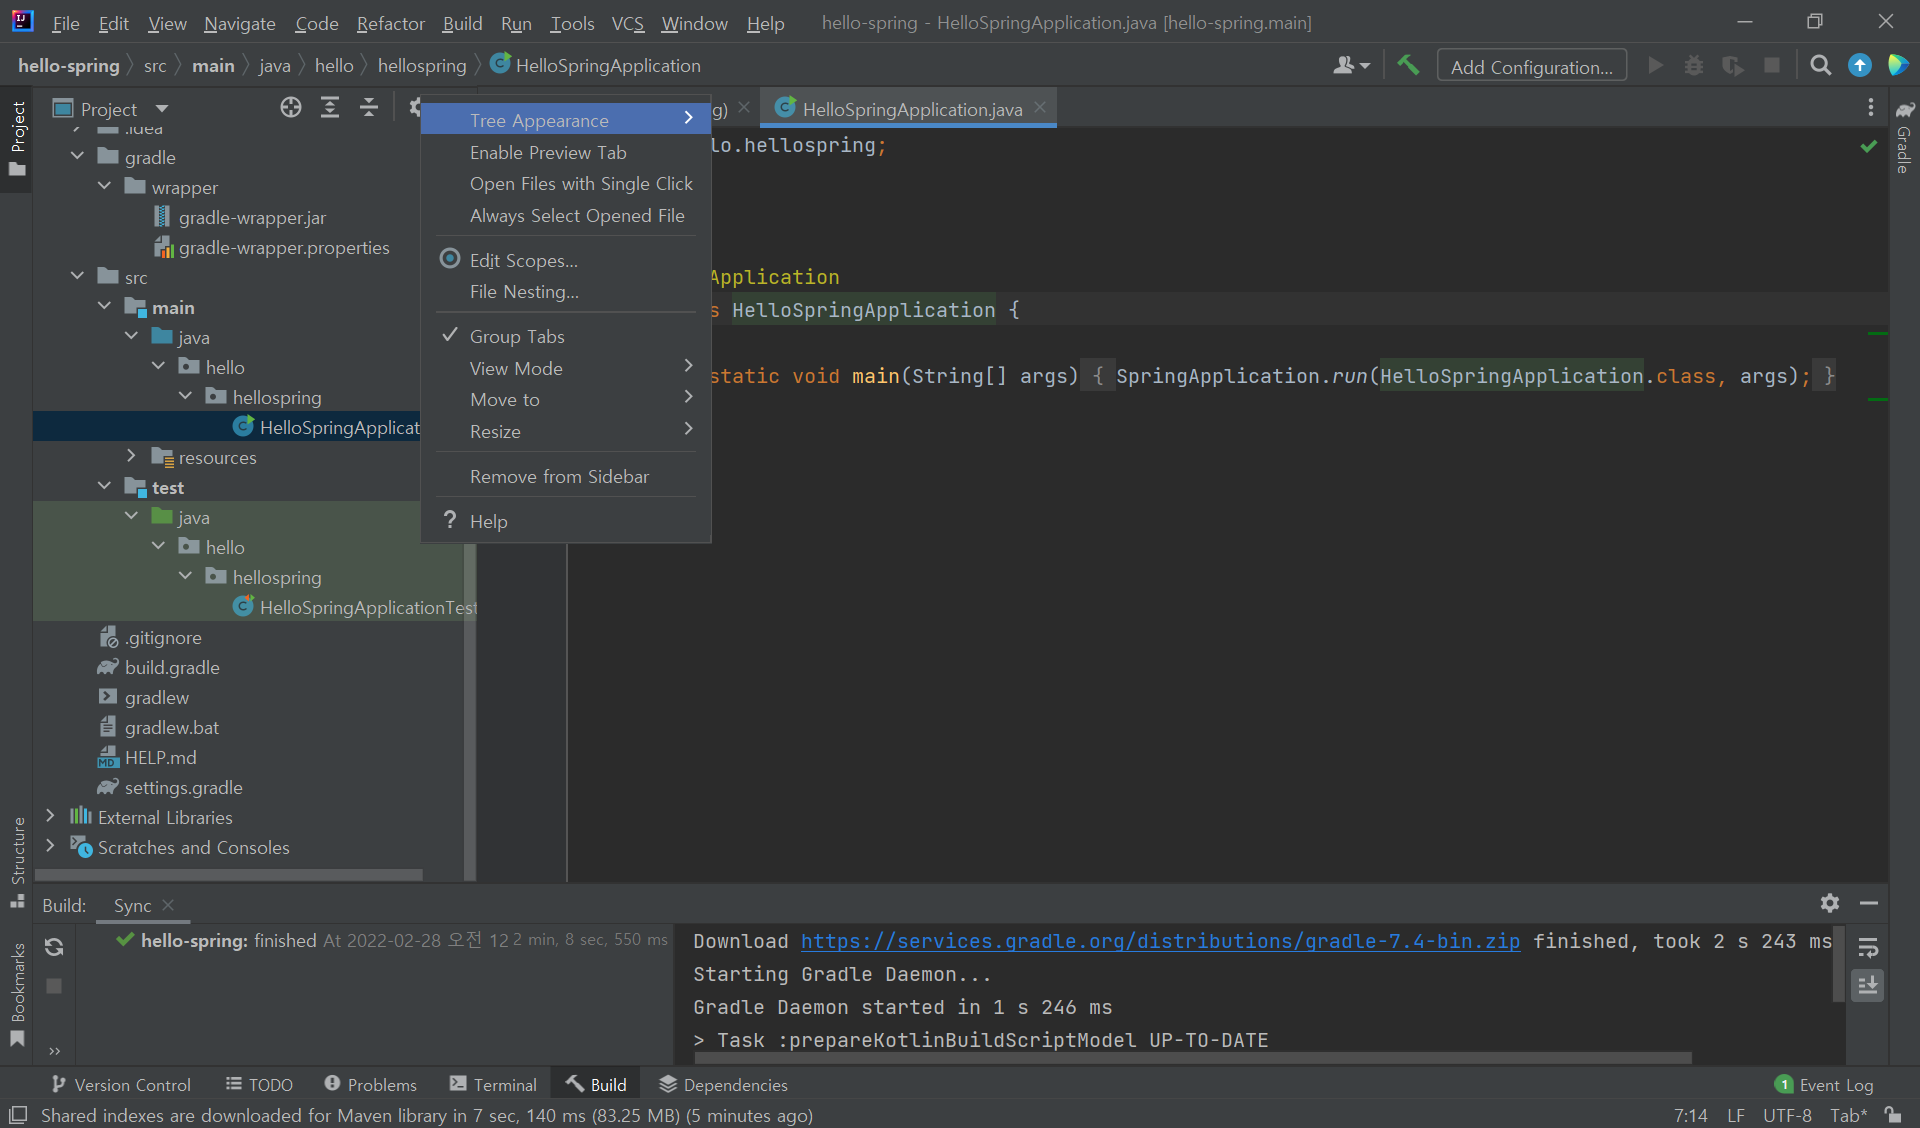Expand the External Libraries node
Image resolution: width=1920 pixels, height=1128 pixels.
click(50, 817)
